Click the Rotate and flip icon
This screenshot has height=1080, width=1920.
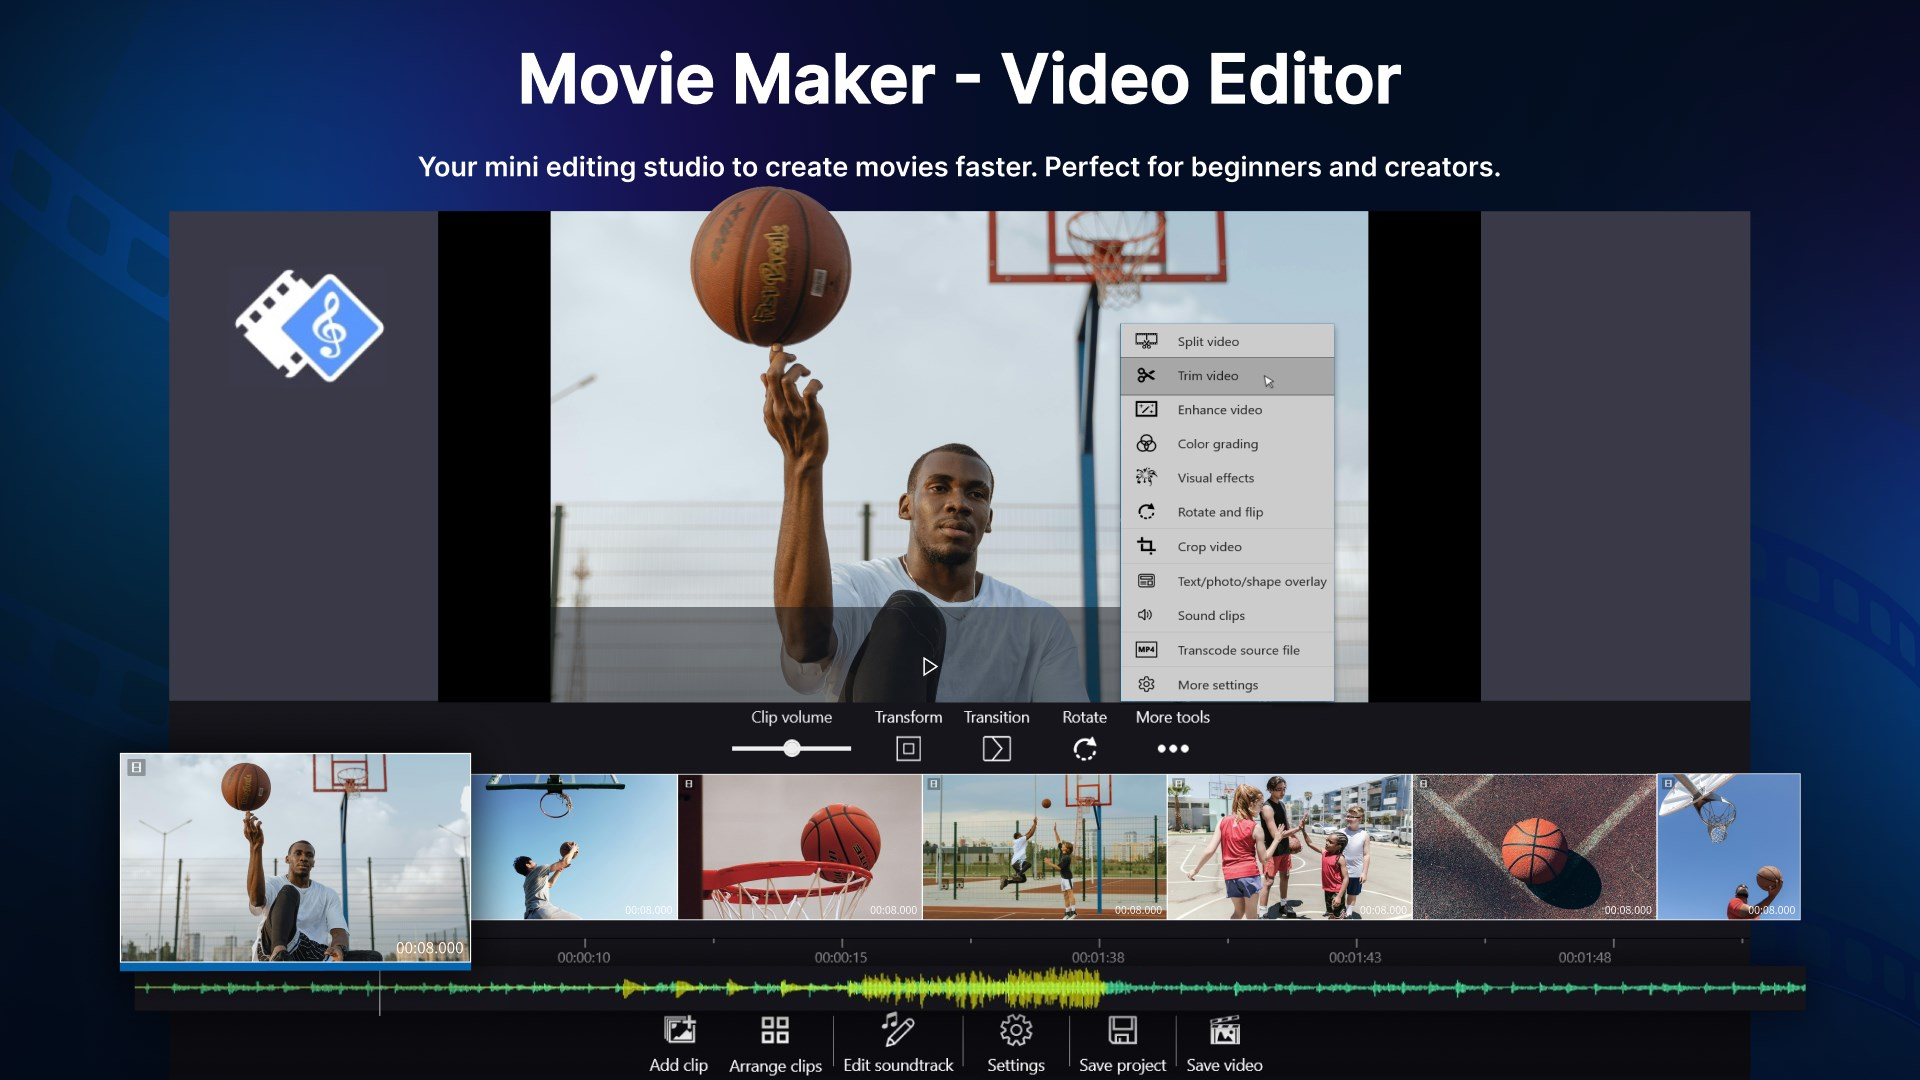1146,511
